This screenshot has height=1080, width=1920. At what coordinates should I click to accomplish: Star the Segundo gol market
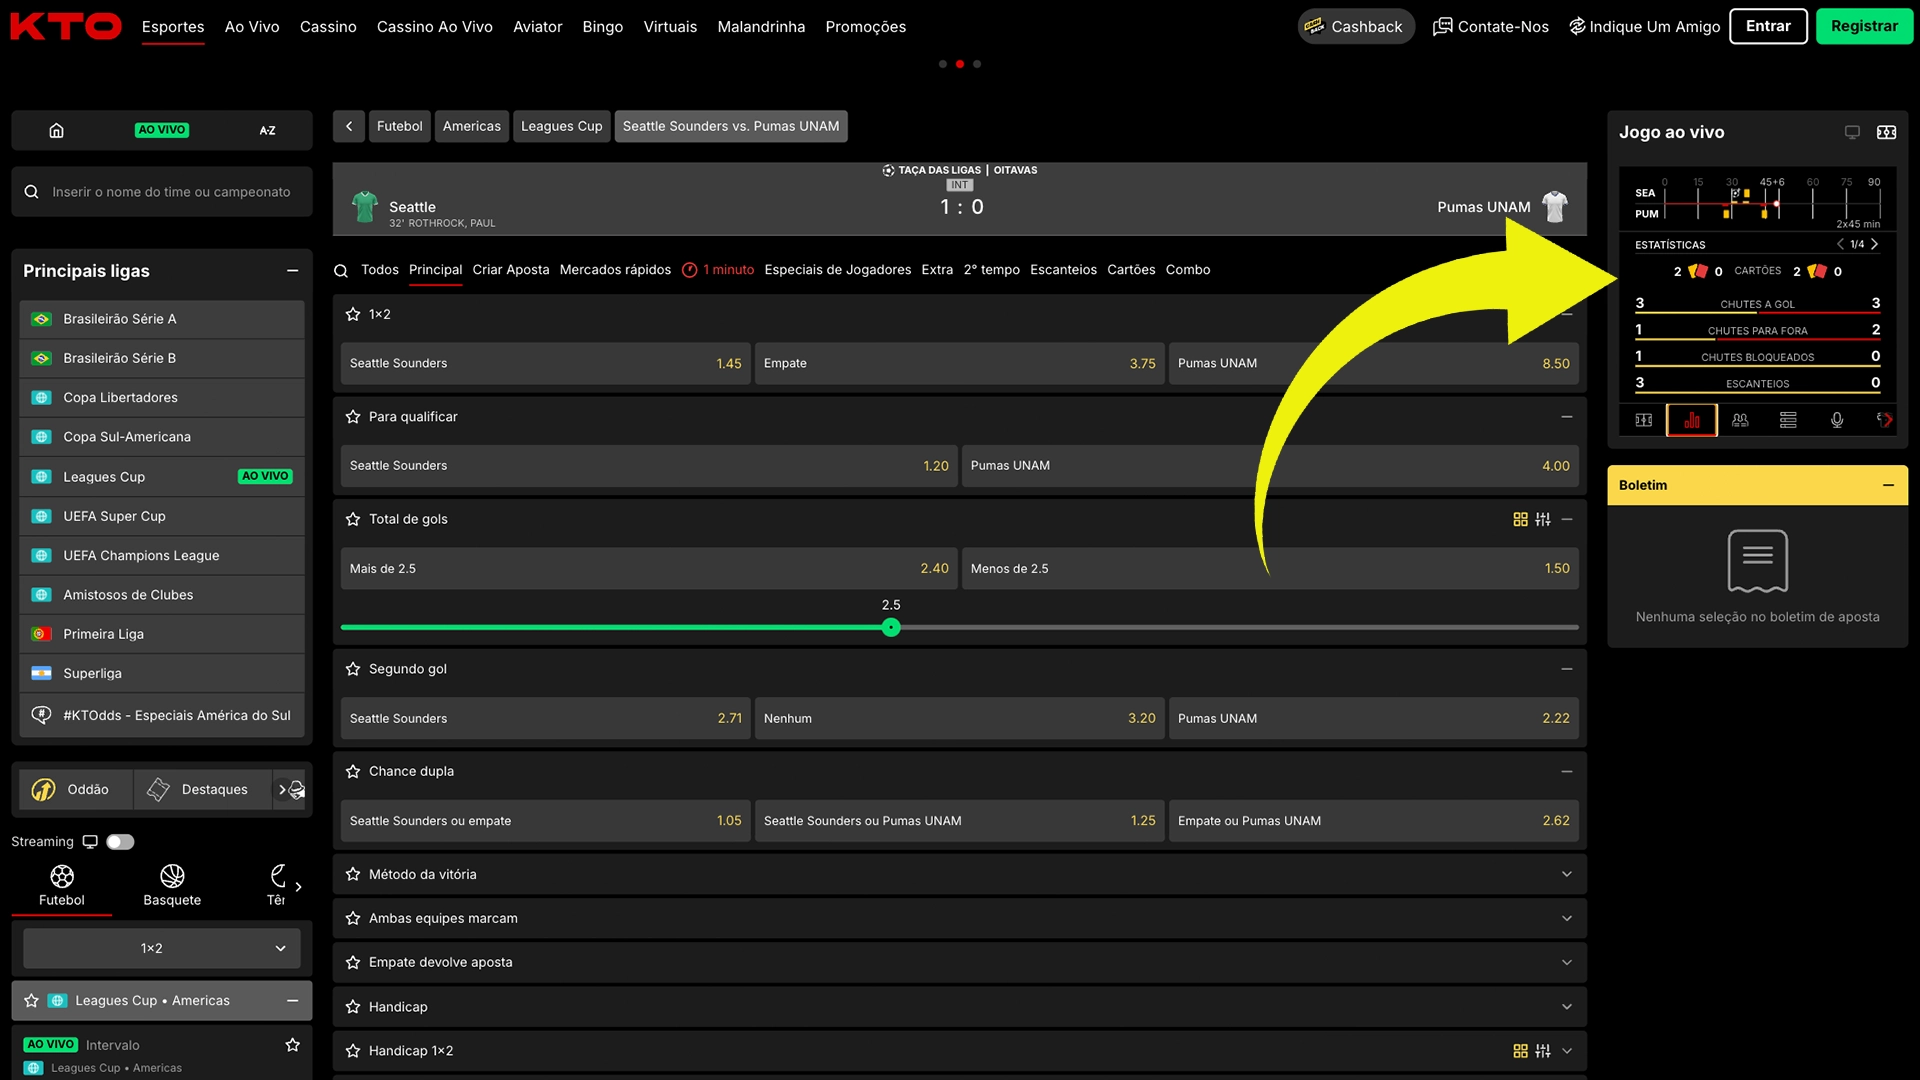[353, 669]
